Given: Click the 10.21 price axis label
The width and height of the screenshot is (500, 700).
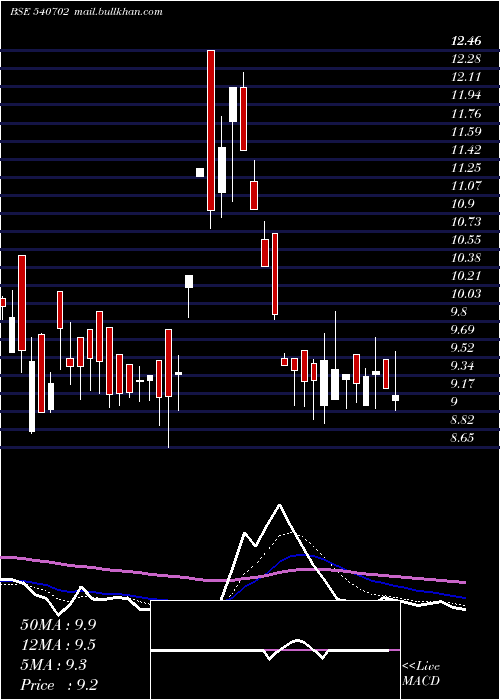Looking at the screenshot, I should point(466,275).
